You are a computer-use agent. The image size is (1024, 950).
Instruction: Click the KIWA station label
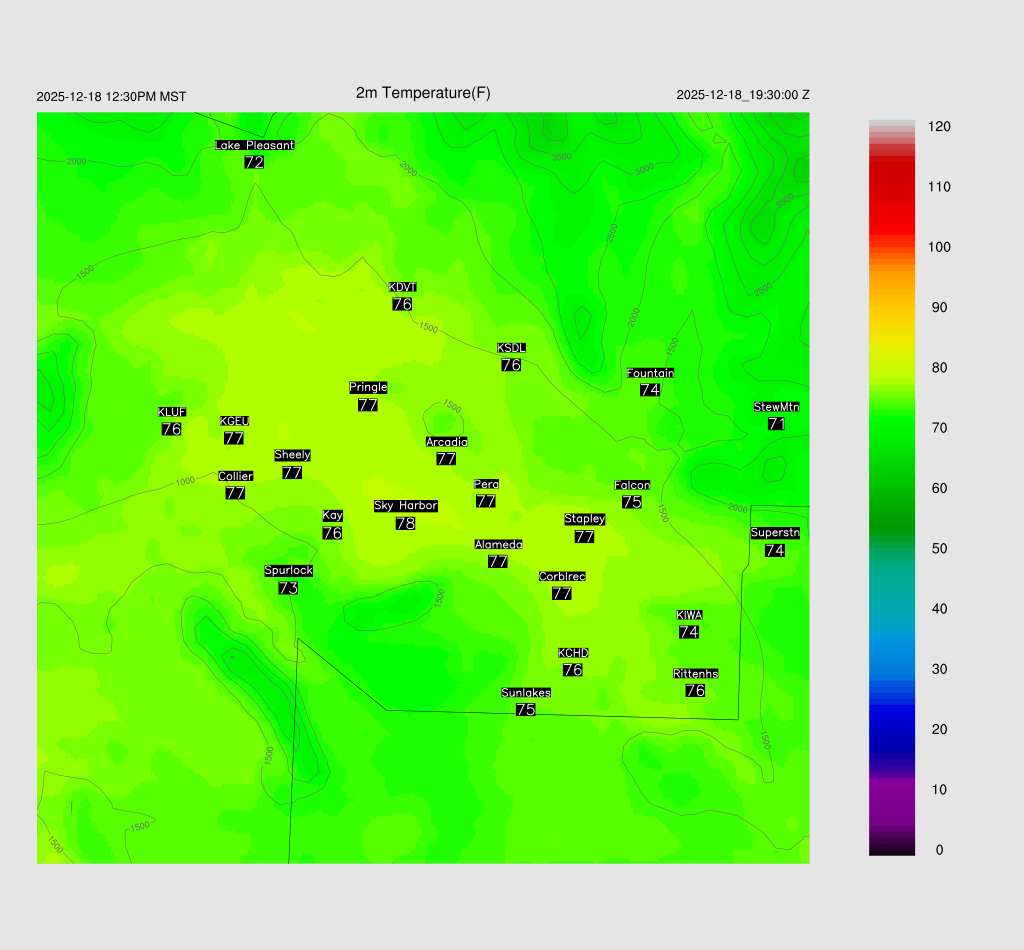[689, 614]
